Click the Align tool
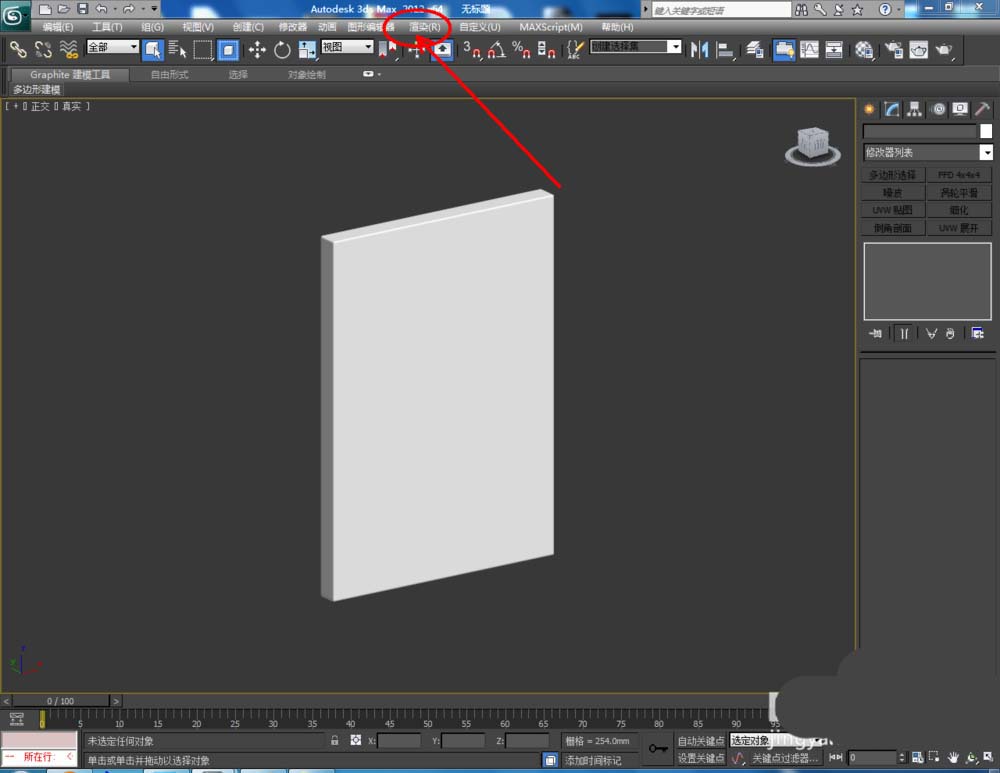Image resolution: width=1000 pixels, height=773 pixels. tap(724, 50)
